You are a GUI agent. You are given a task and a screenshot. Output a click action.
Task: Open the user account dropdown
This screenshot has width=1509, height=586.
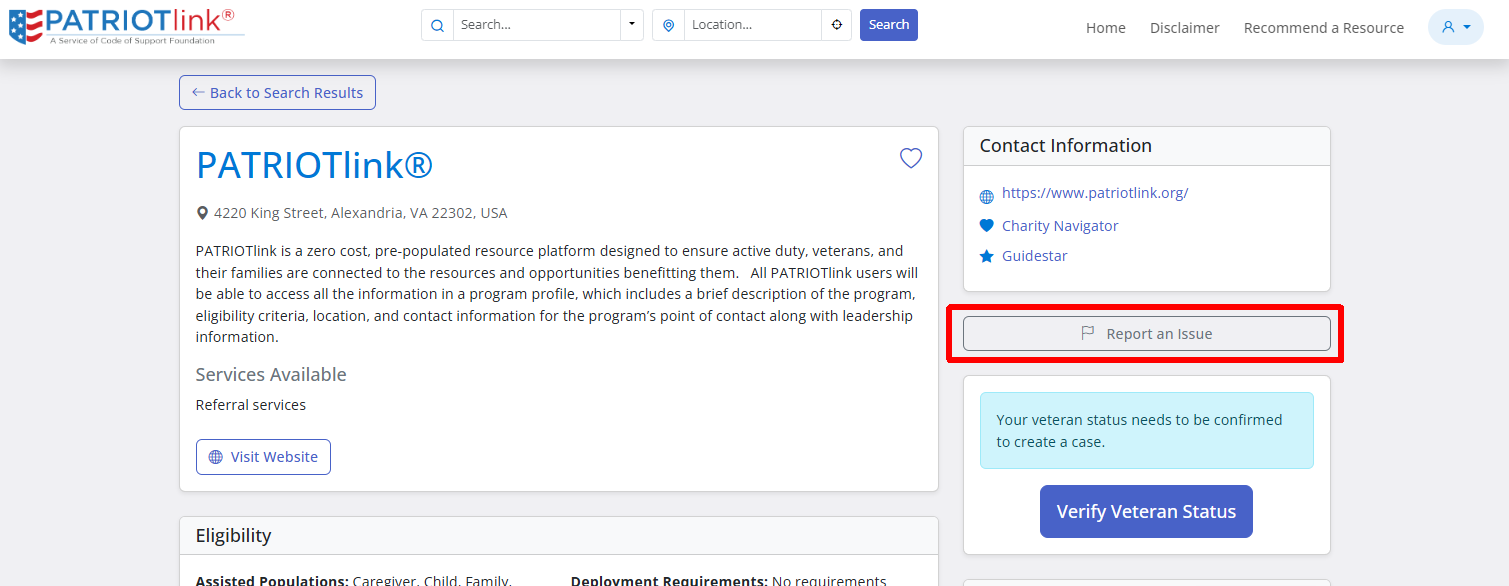click(1456, 27)
